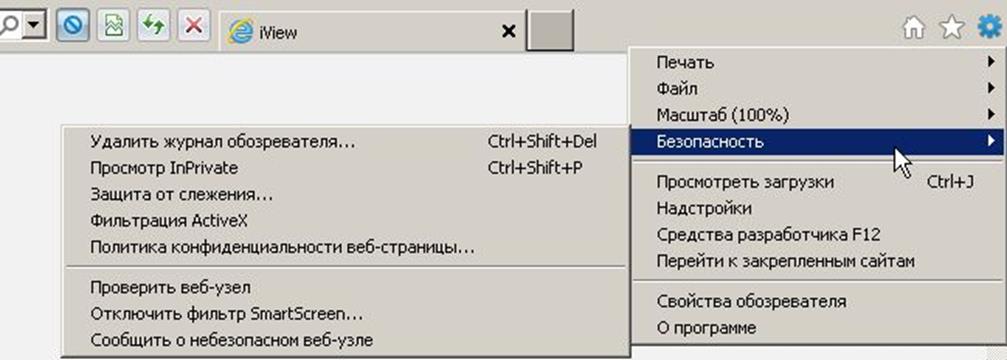Open a new blank tab
This screenshot has width=1007, height=360.
pos(550,30)
